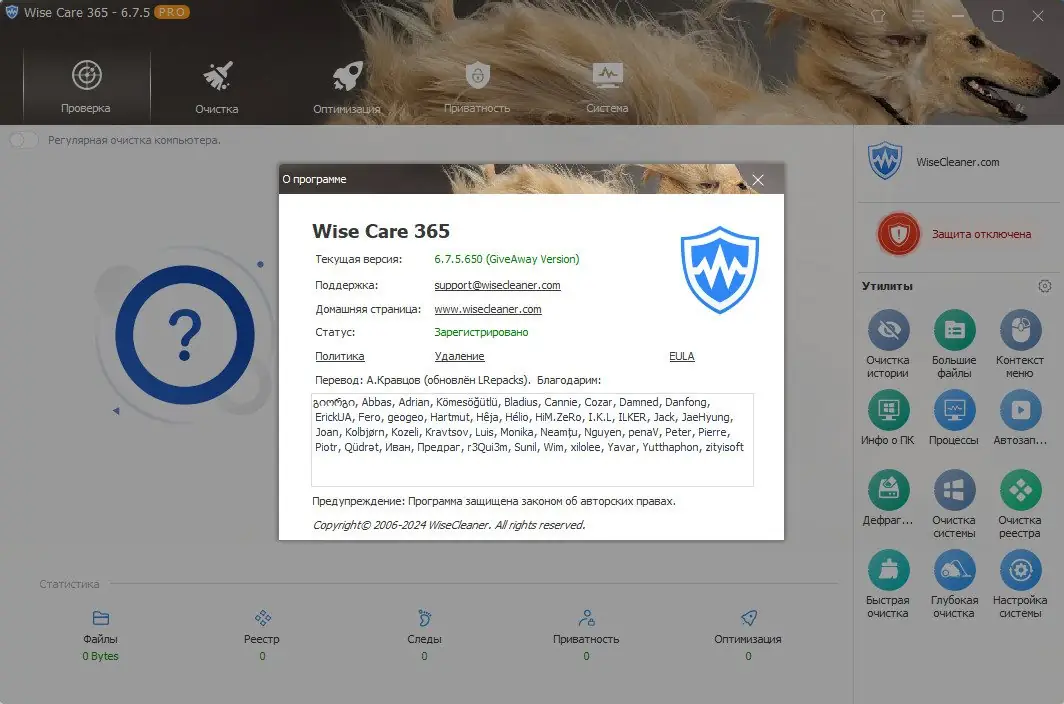
Task: Click the Реестр statistic icon
Action: (263, 618)
